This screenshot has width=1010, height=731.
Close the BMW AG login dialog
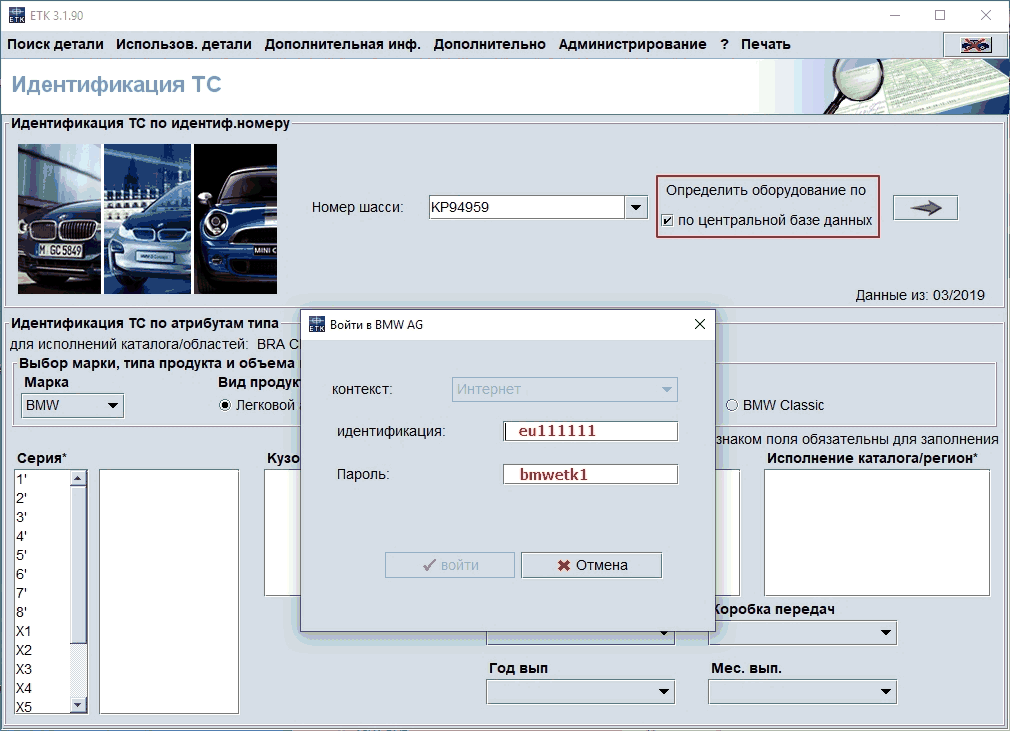click(x=699, y=324)
